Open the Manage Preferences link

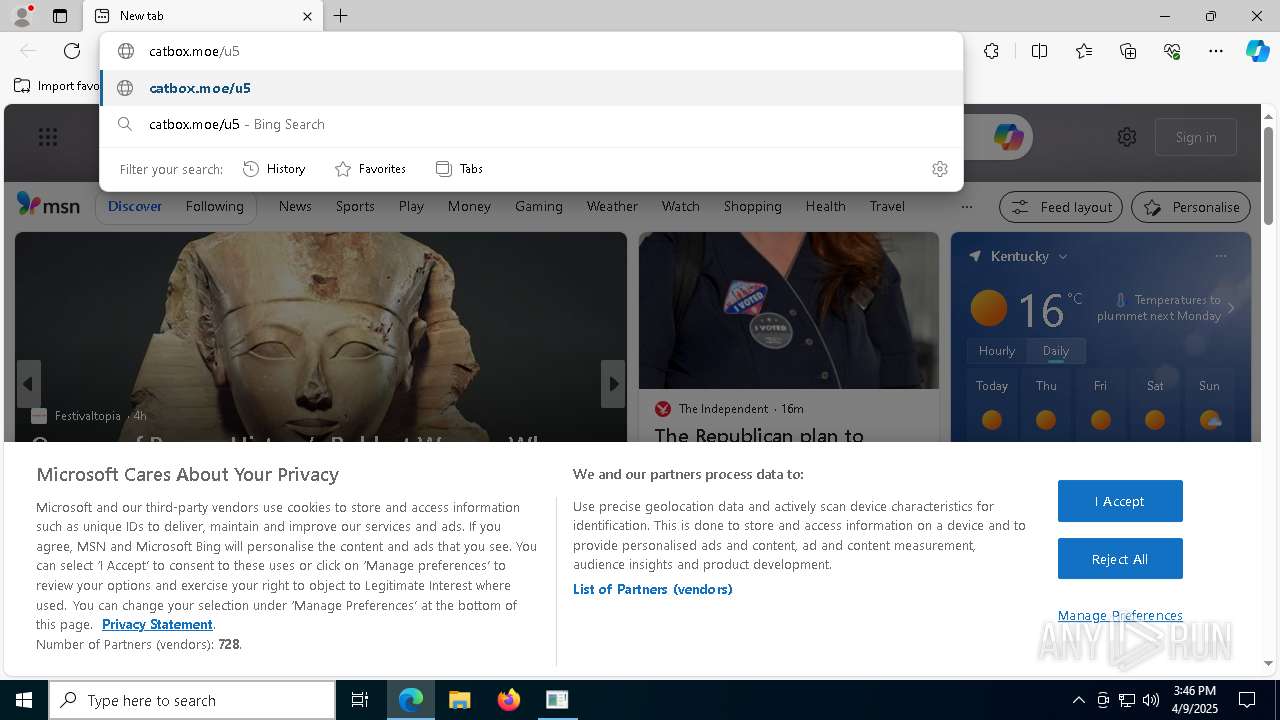click(x=1120, y=615)
